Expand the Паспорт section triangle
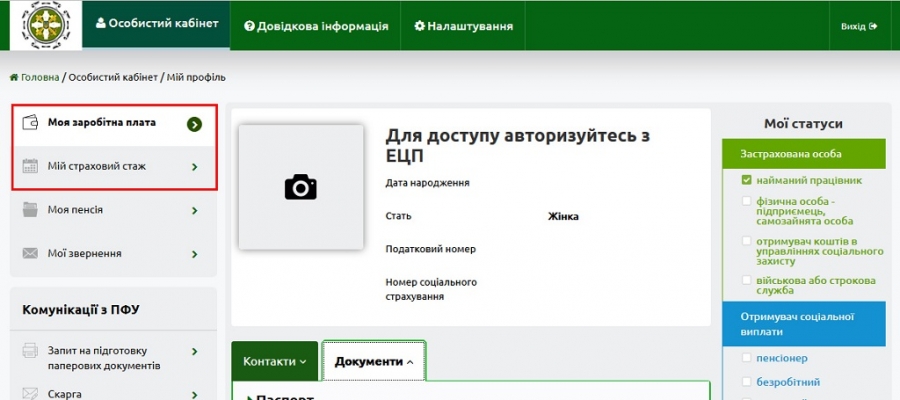The height and width of the screenshot is (400, 900). pyautogui.click(x=250, y=398)
